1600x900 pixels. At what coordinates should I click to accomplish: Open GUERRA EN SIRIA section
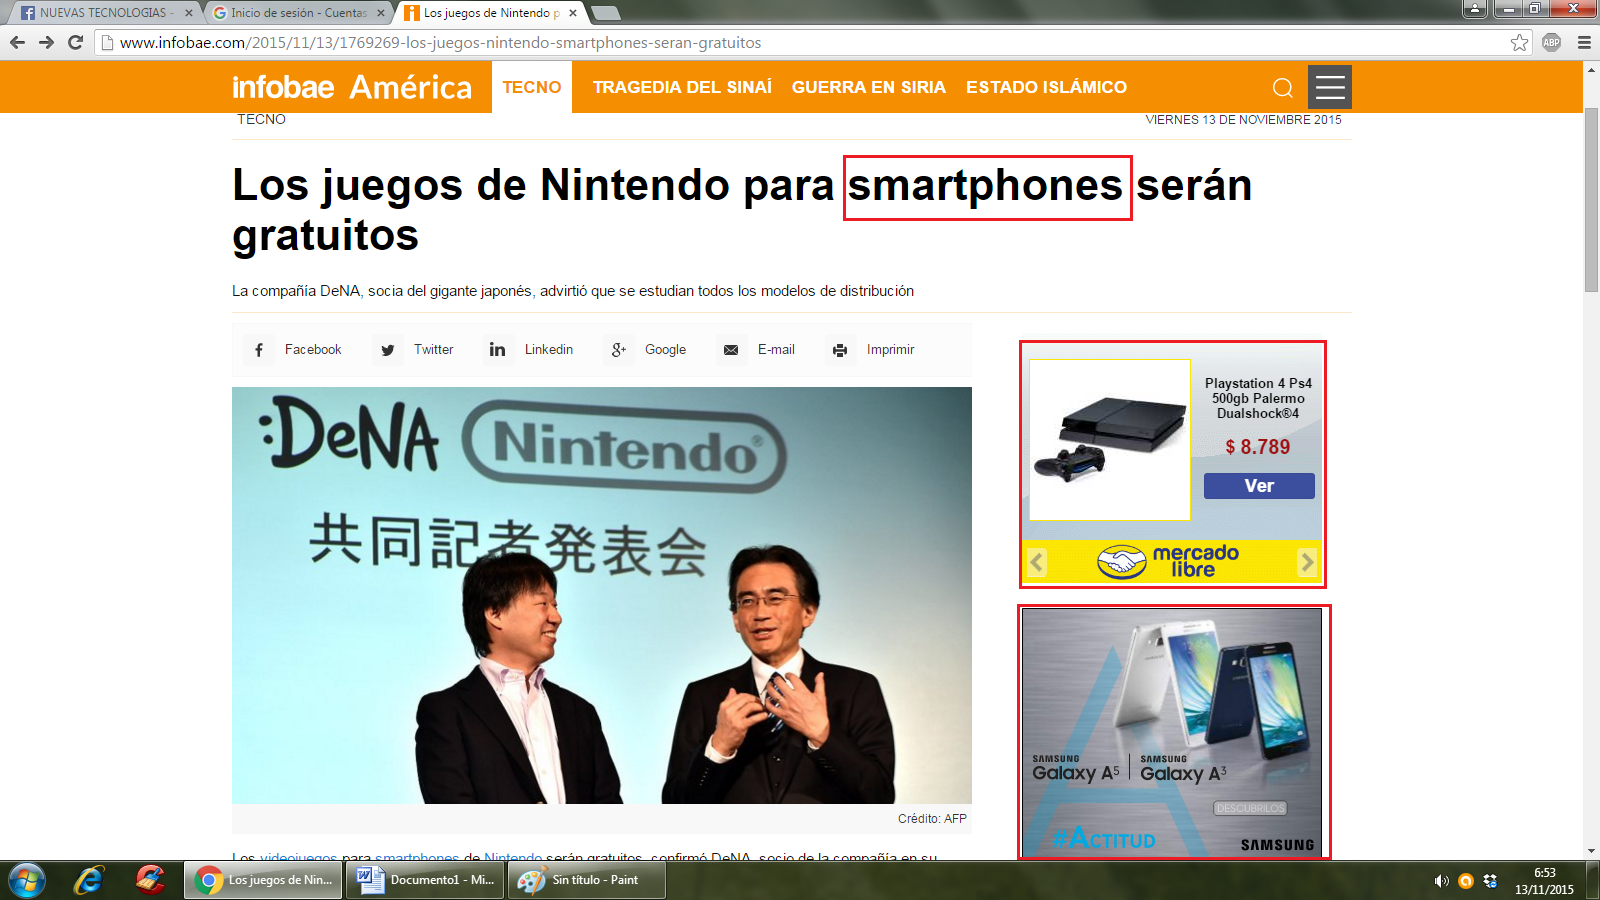[x=868, y=88]
